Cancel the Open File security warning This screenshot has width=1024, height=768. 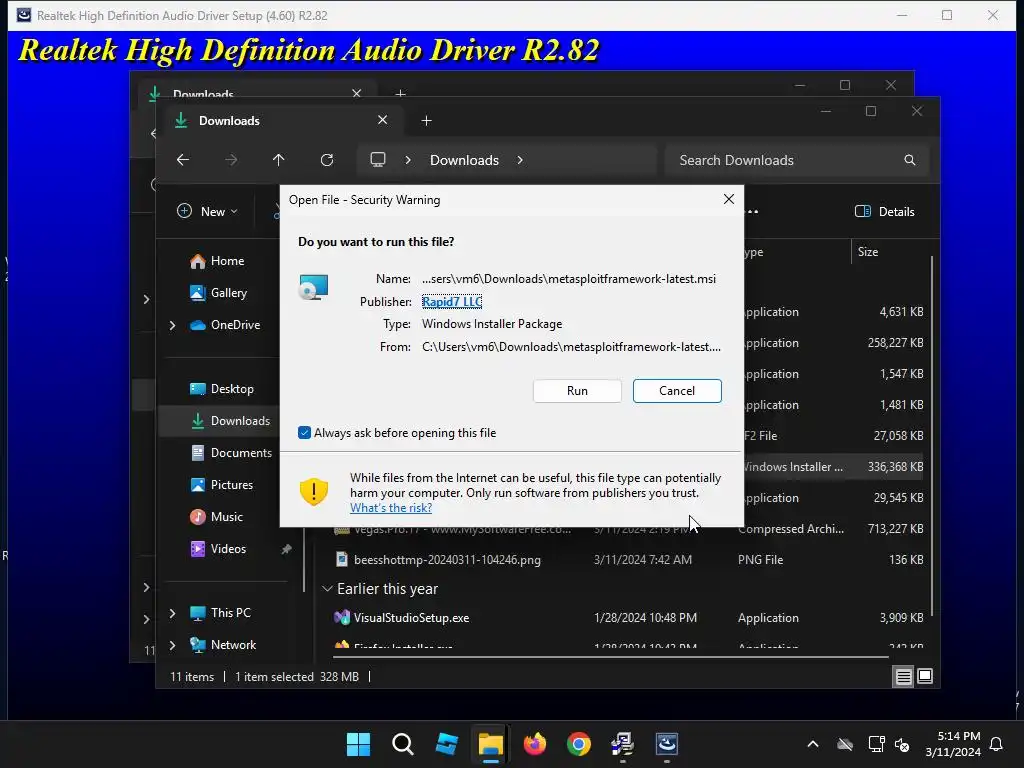coord(677,391)
